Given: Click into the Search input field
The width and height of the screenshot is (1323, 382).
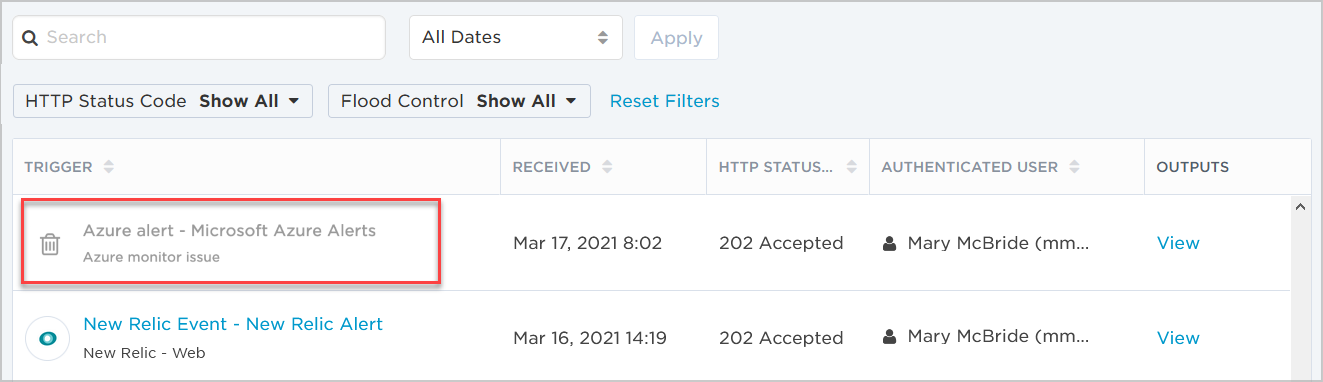Looking at the screenshot, I should [x=199, y=38].
